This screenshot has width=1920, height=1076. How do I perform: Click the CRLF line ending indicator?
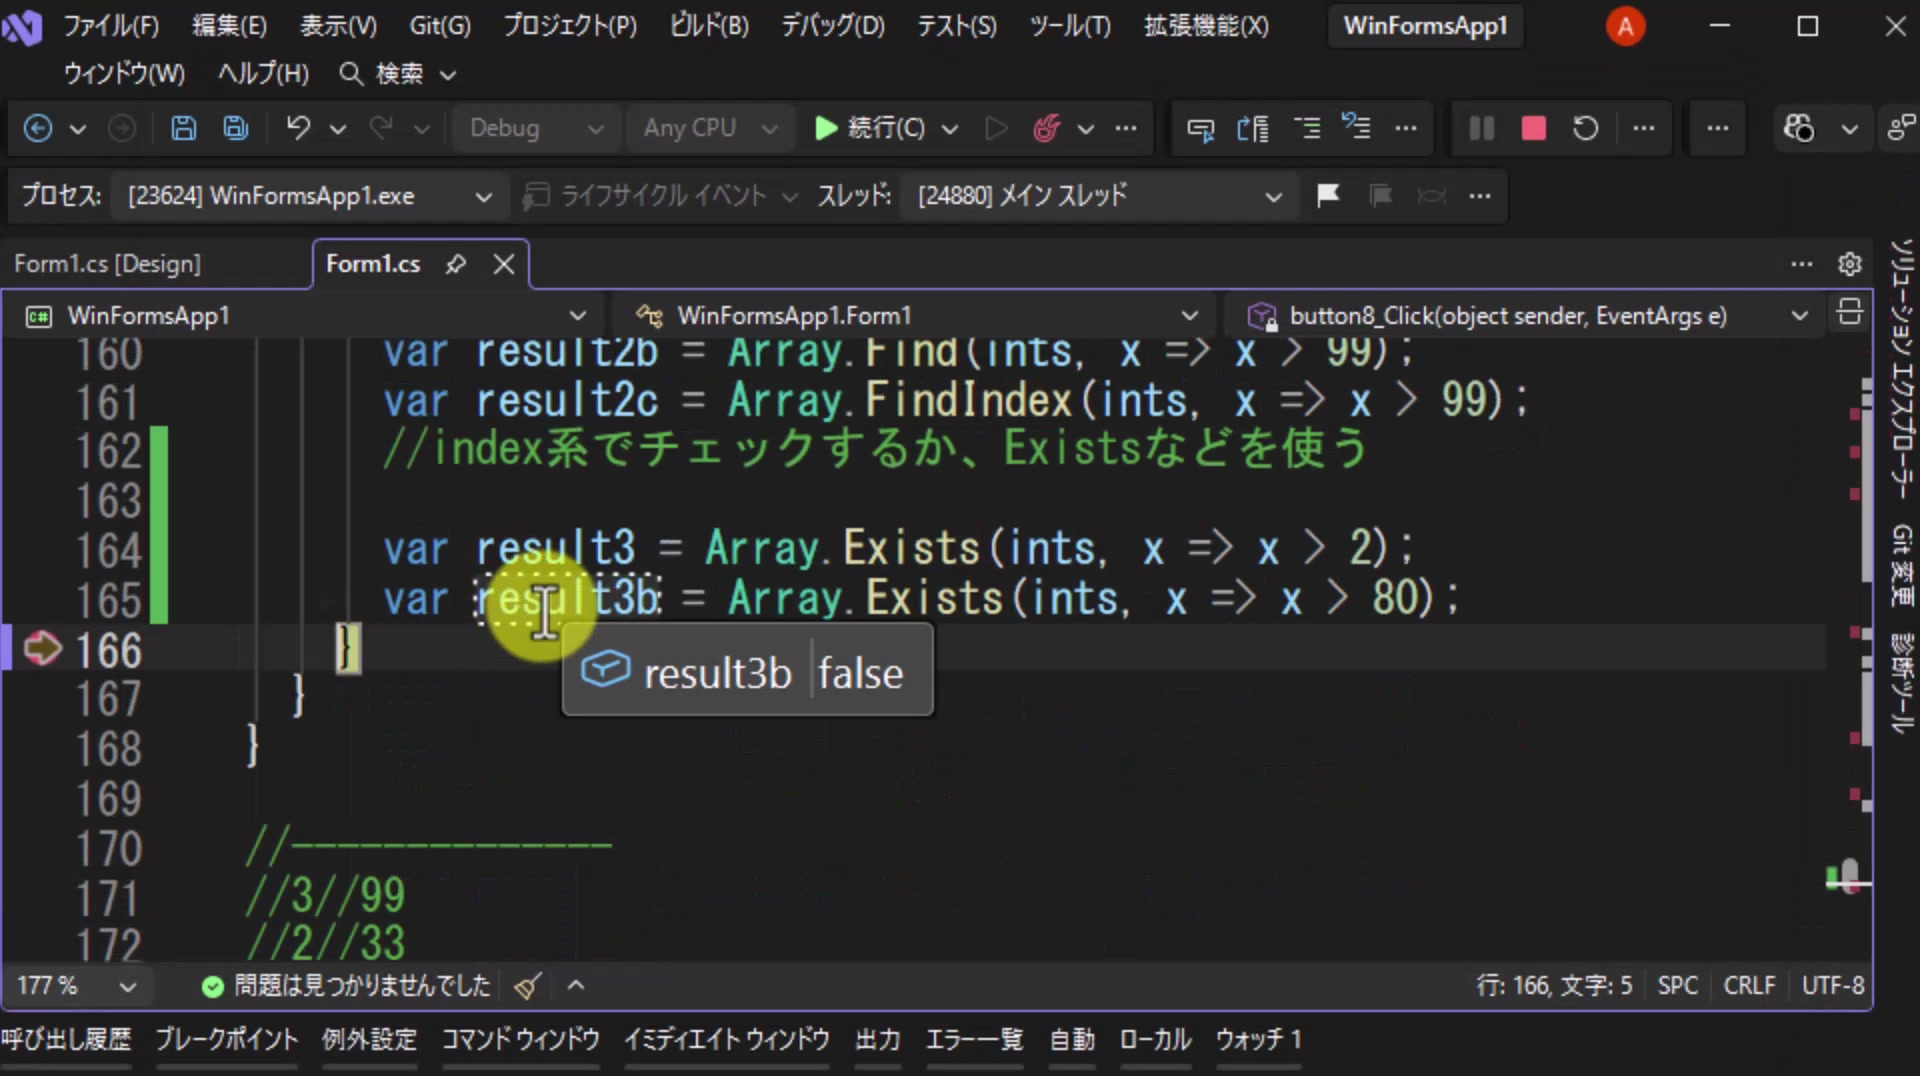click(1749, 986)
